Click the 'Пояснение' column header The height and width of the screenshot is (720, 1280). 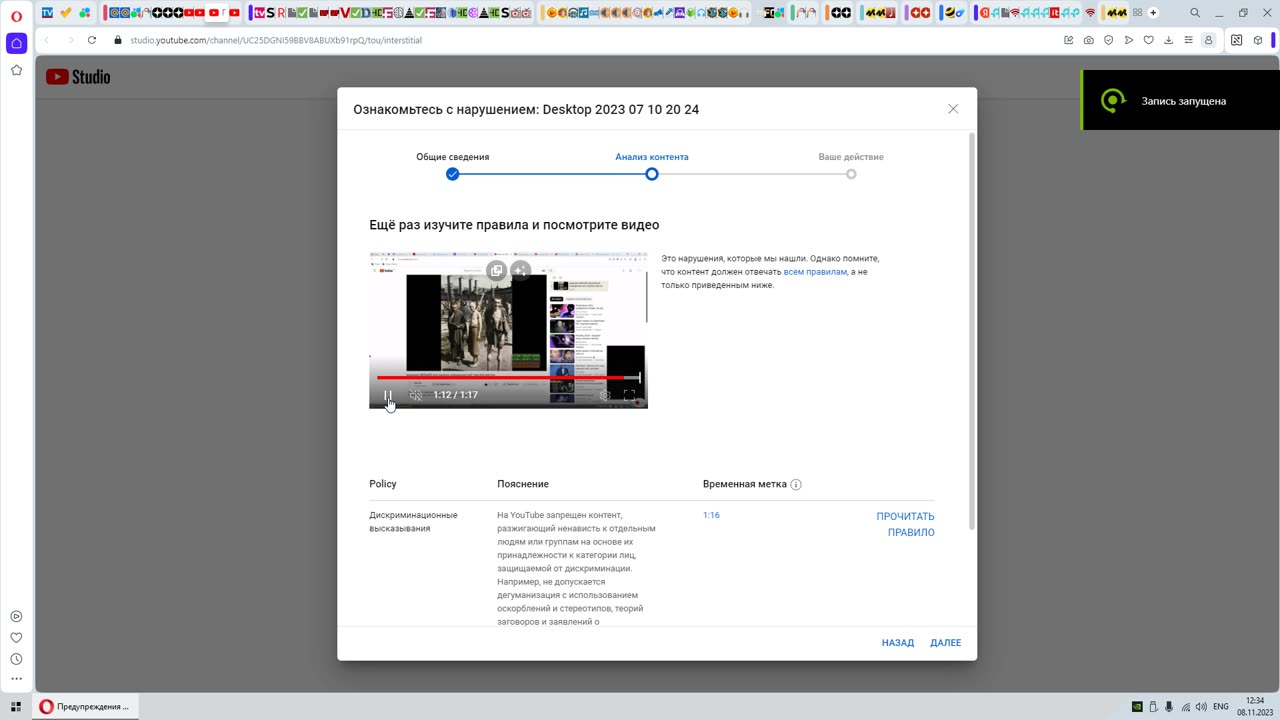[523, 484]
